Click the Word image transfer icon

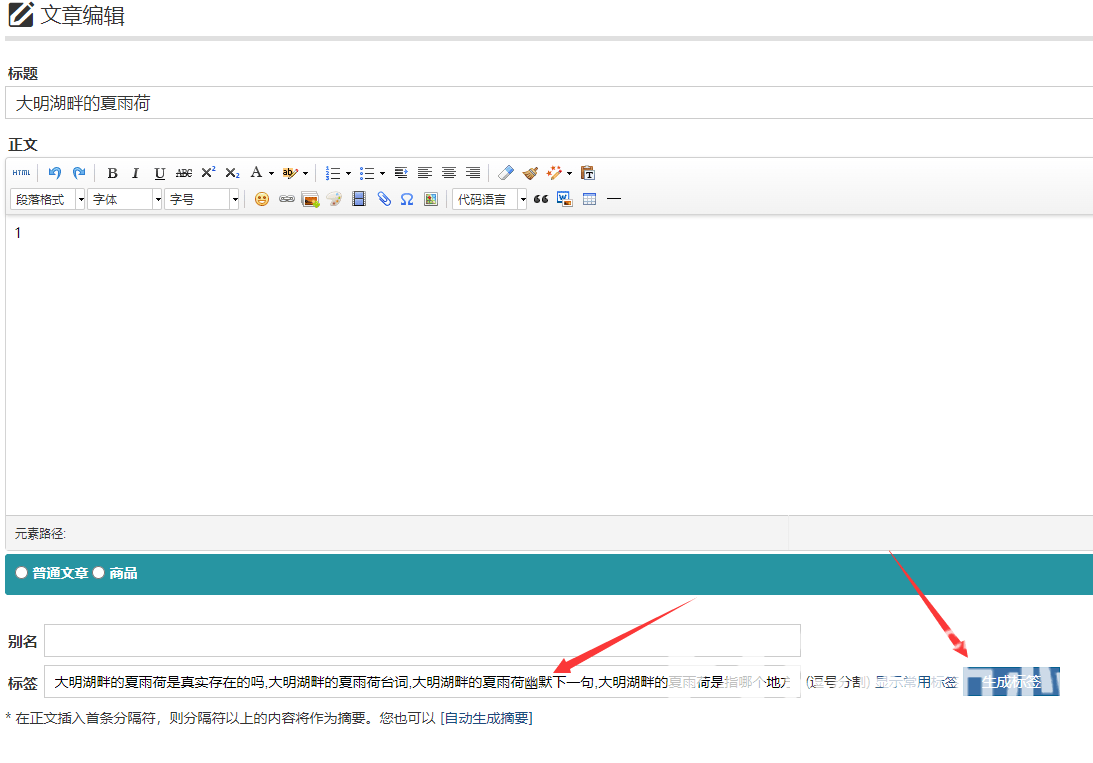pyautogui.click(x=565, y=199)
